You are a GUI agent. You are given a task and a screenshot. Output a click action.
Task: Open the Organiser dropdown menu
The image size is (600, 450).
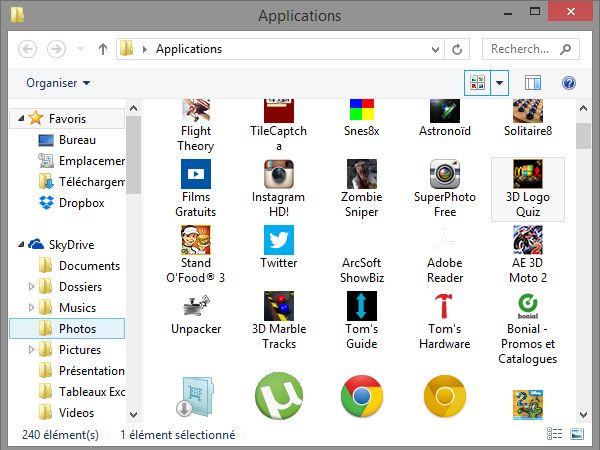point(58,83)
